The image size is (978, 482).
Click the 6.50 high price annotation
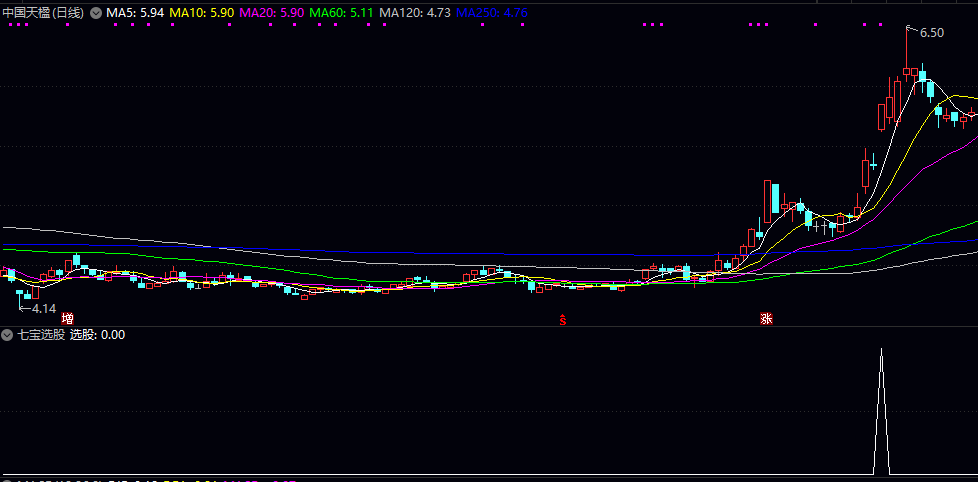(930, 33)
